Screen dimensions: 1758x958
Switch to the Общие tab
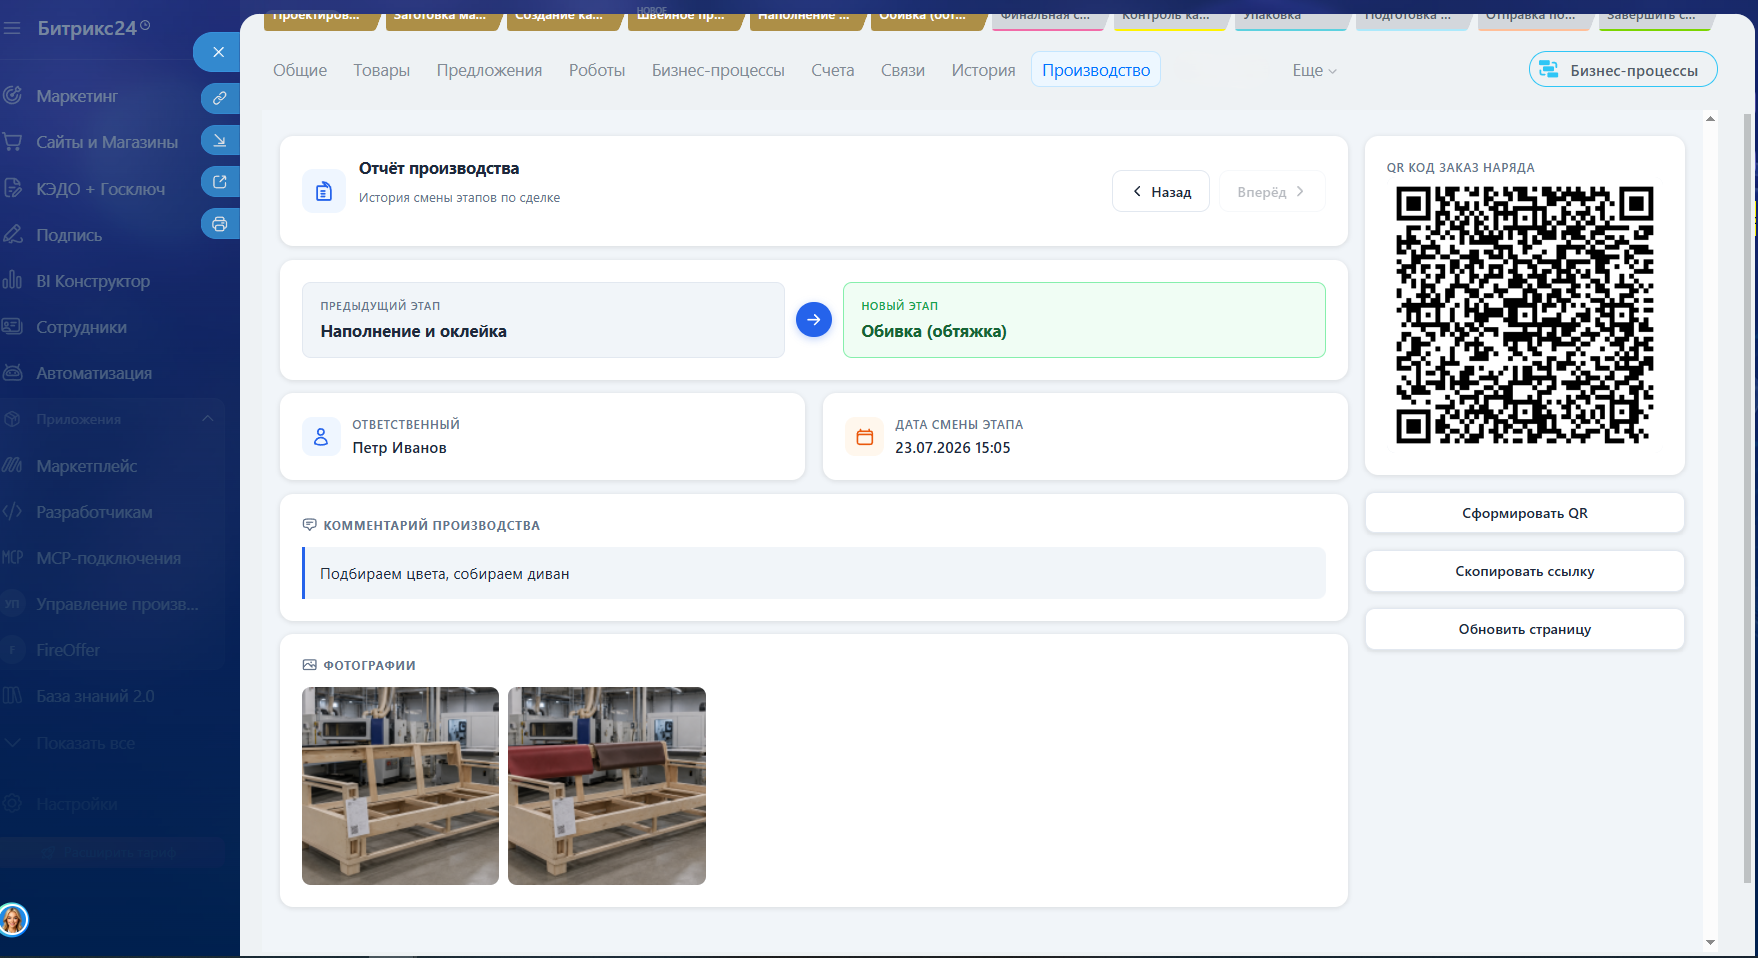point(300,70)
